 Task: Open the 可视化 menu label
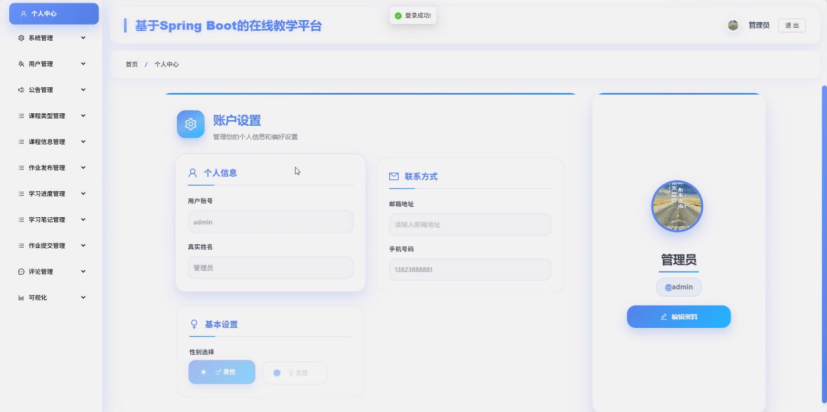click(37, 298)
